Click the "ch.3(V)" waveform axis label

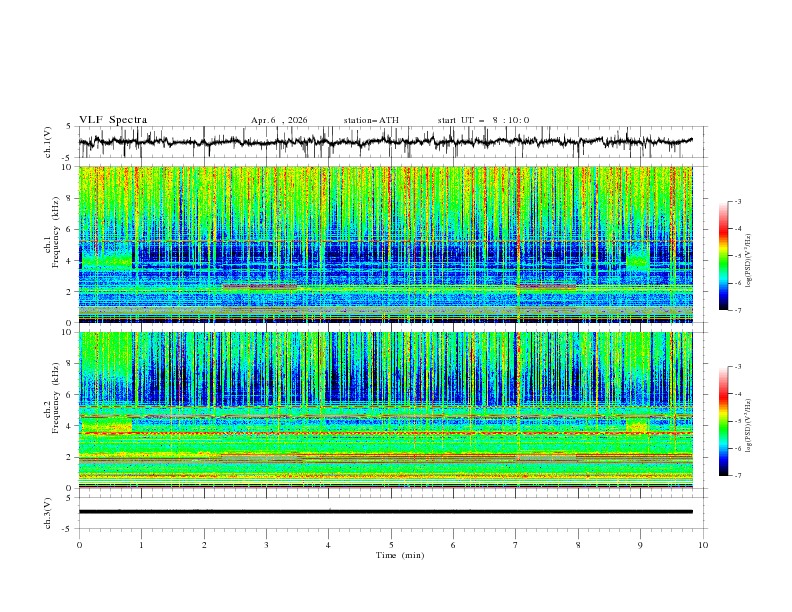[x=48, y=513]
